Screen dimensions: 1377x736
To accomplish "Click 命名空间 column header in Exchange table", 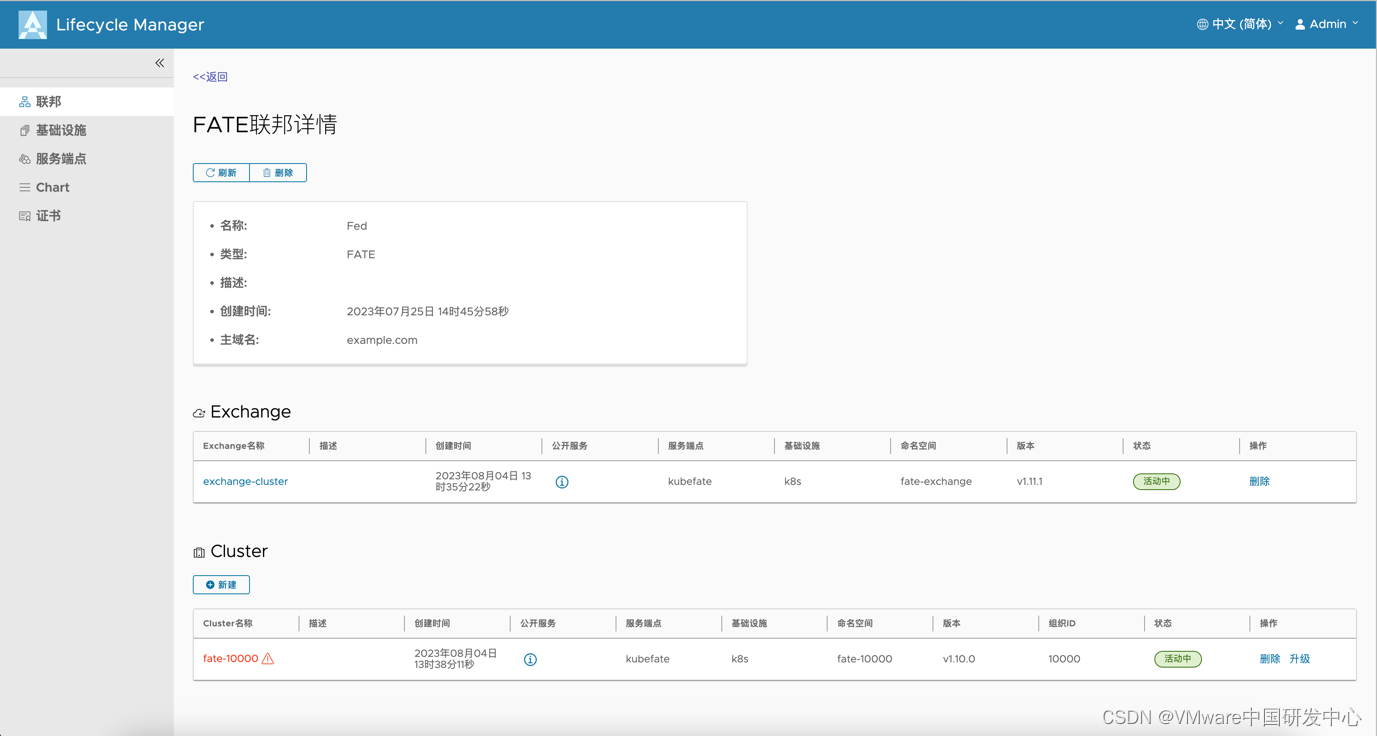I will pyautogui.click(x=918, y=446).
